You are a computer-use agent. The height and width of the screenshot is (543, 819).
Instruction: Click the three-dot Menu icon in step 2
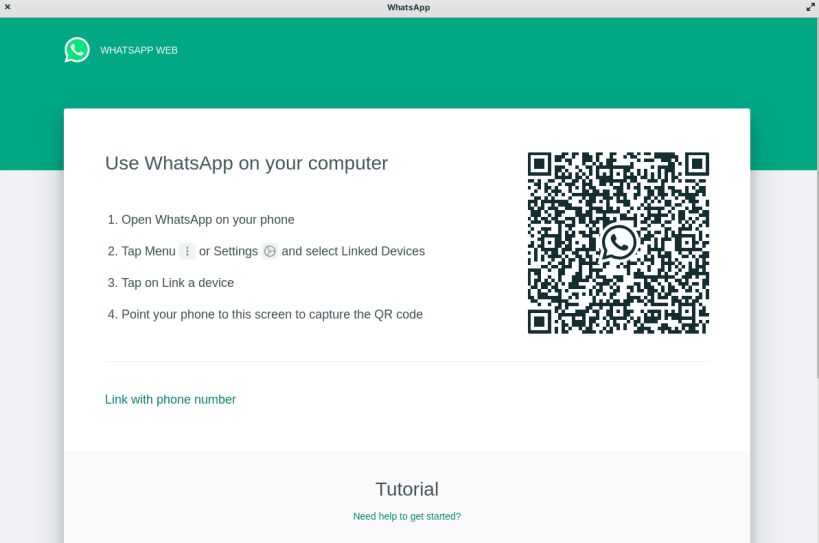pyautogui.click(x=187, y=251)
